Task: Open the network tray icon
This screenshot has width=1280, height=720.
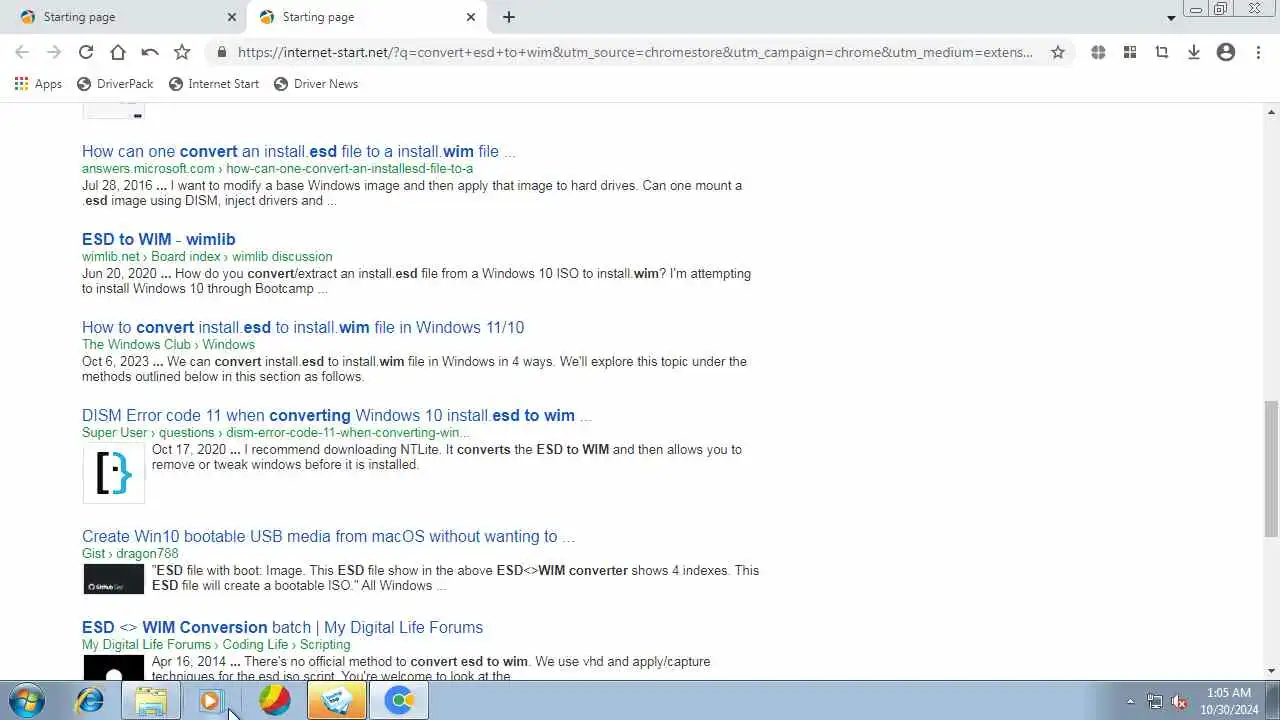Action: tap(1155, 702)
